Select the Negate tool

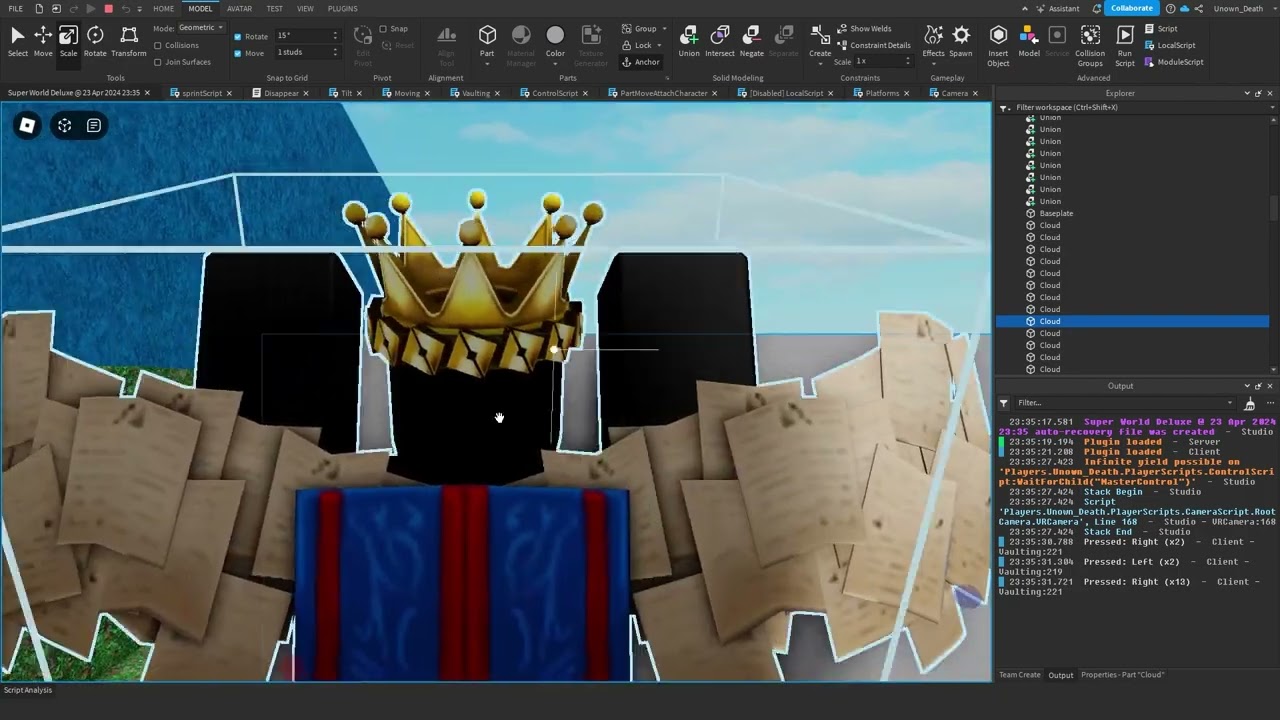click(x=751, y=40)
